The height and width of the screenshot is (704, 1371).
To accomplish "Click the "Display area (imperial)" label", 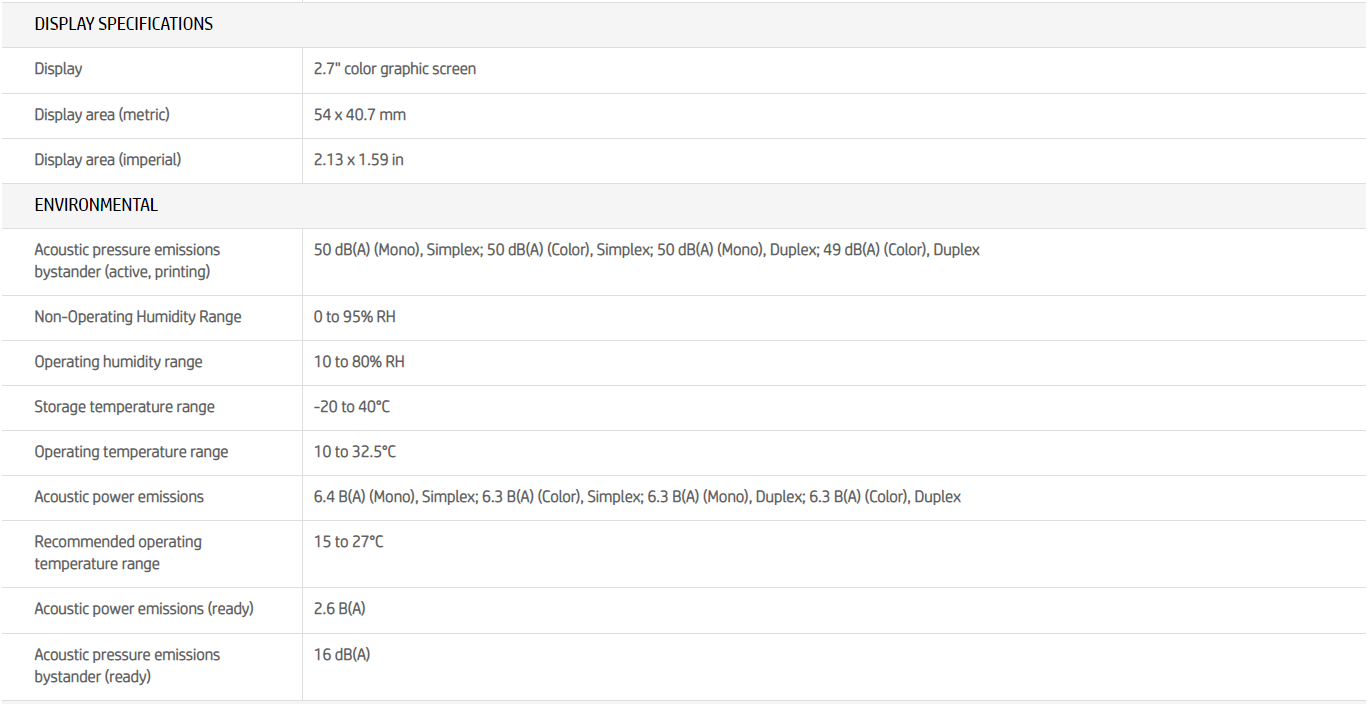I will (x=108, y=160).
